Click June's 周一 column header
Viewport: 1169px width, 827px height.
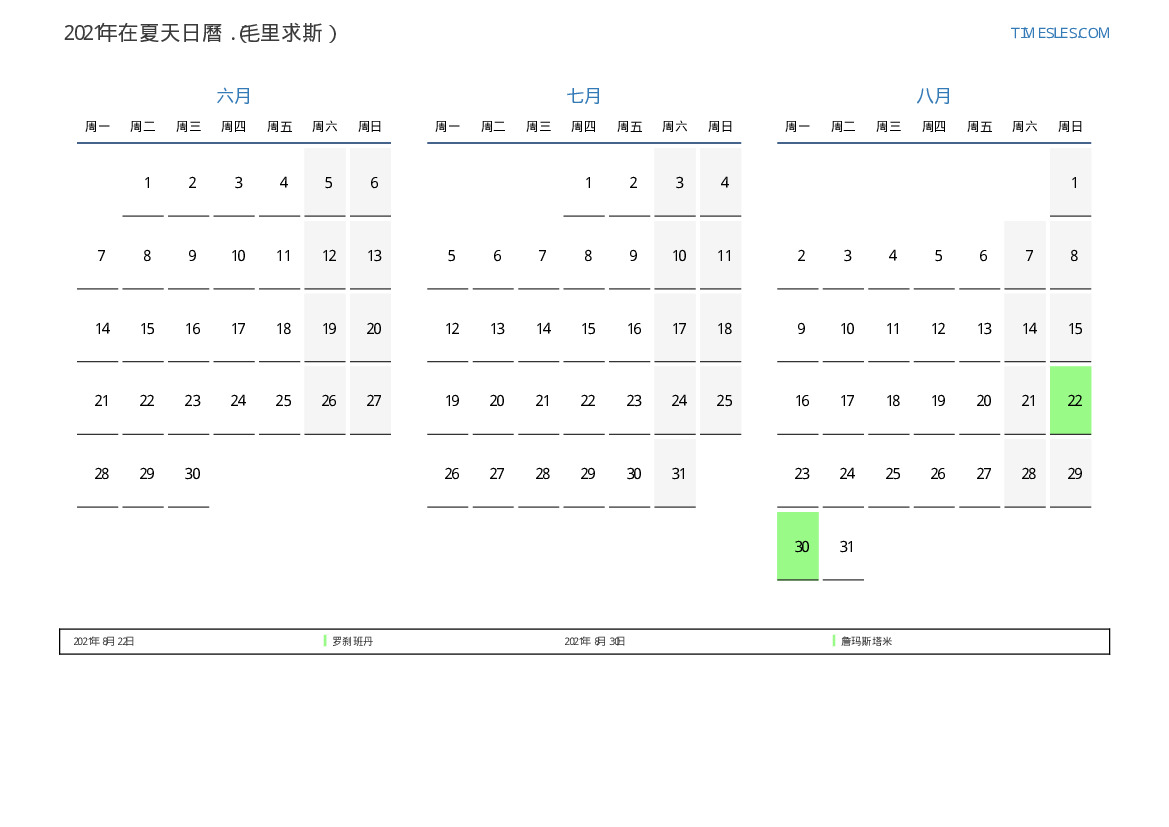point(97,127)
